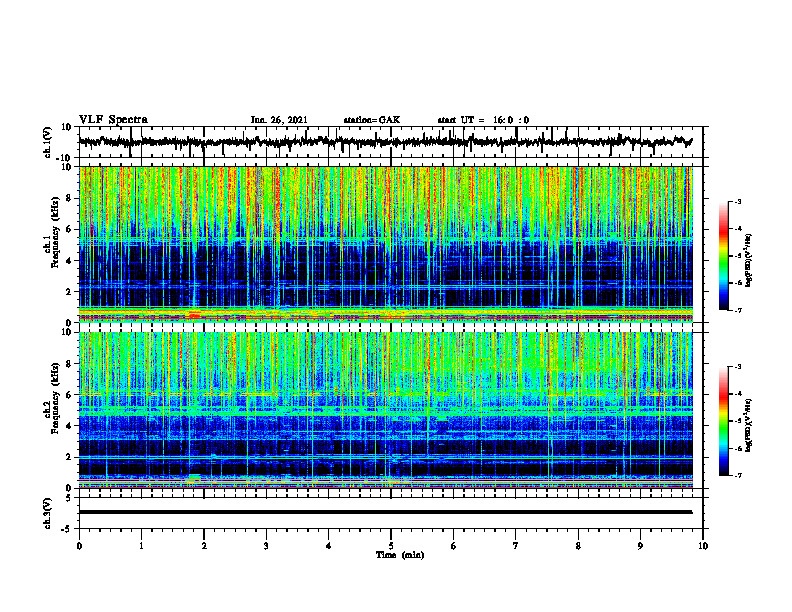The height and width of the screenshot is (612, 792).
Task: Click the "-5" tick on ch.3(V) axis
Action: click(x=67, y=529)
